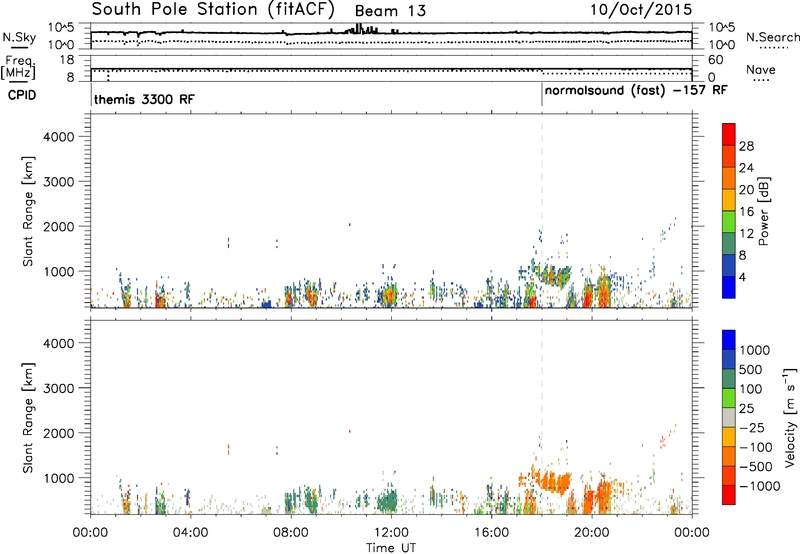This screenshot has width=800, height=554.
Task: Click the 'Beam 13' label
Action: [x=390, y=11]
